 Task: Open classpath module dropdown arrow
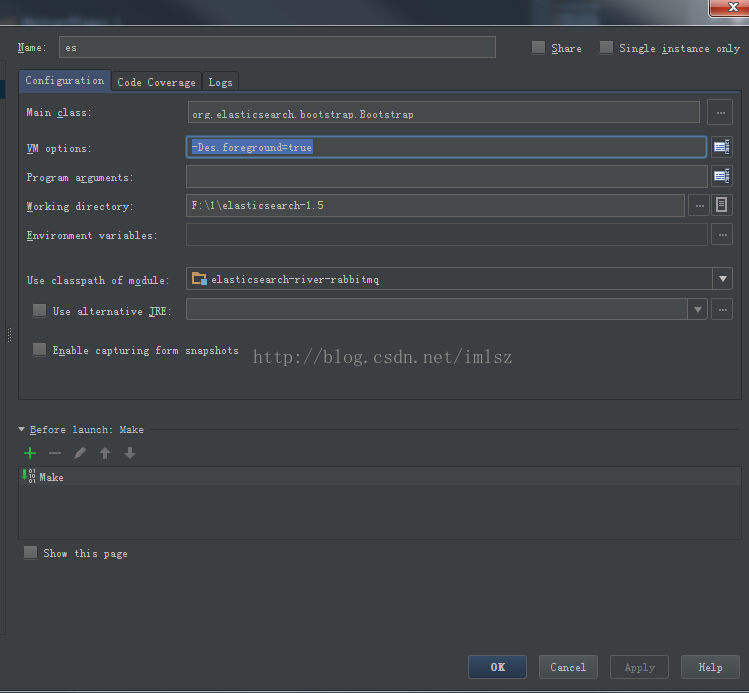click(x=723, y=279)
